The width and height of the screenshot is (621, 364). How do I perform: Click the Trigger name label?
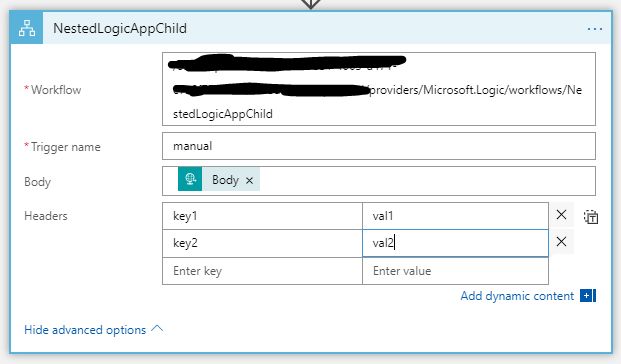(x=65, y=147)
